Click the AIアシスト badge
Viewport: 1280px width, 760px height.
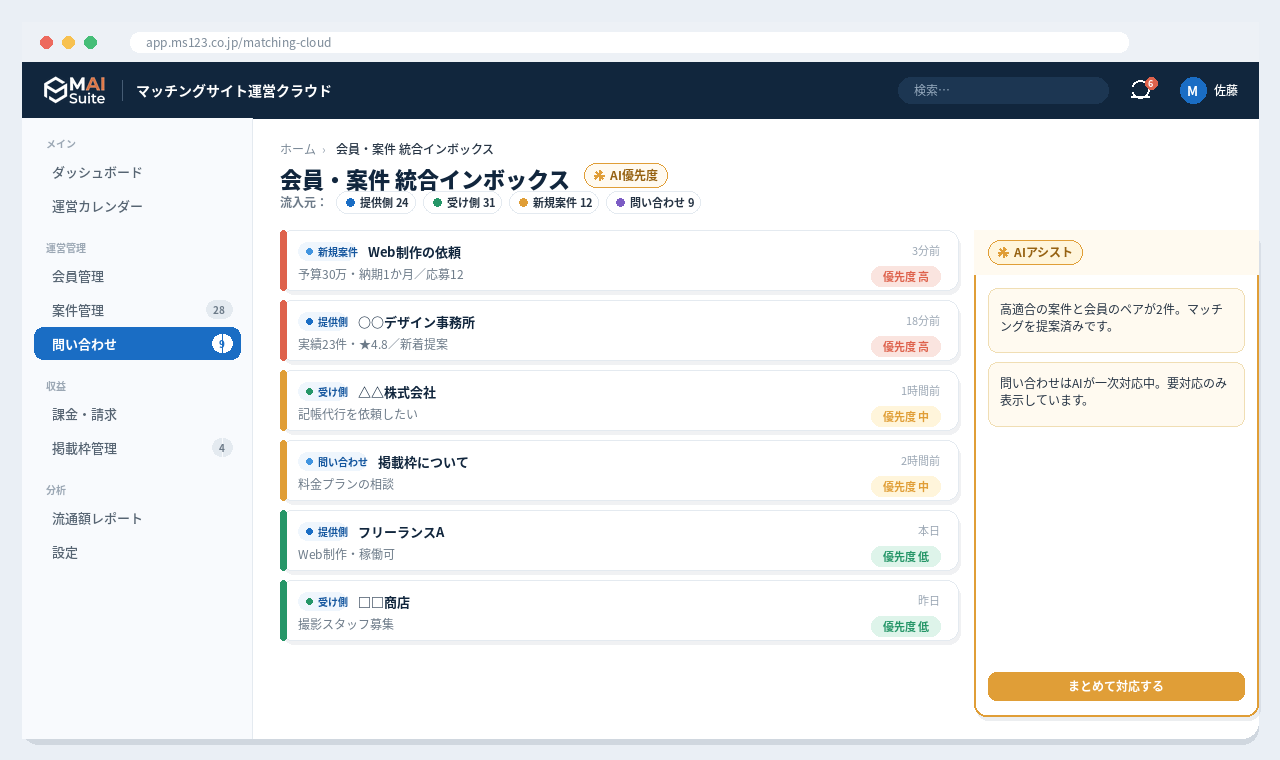click(1035, 252)
